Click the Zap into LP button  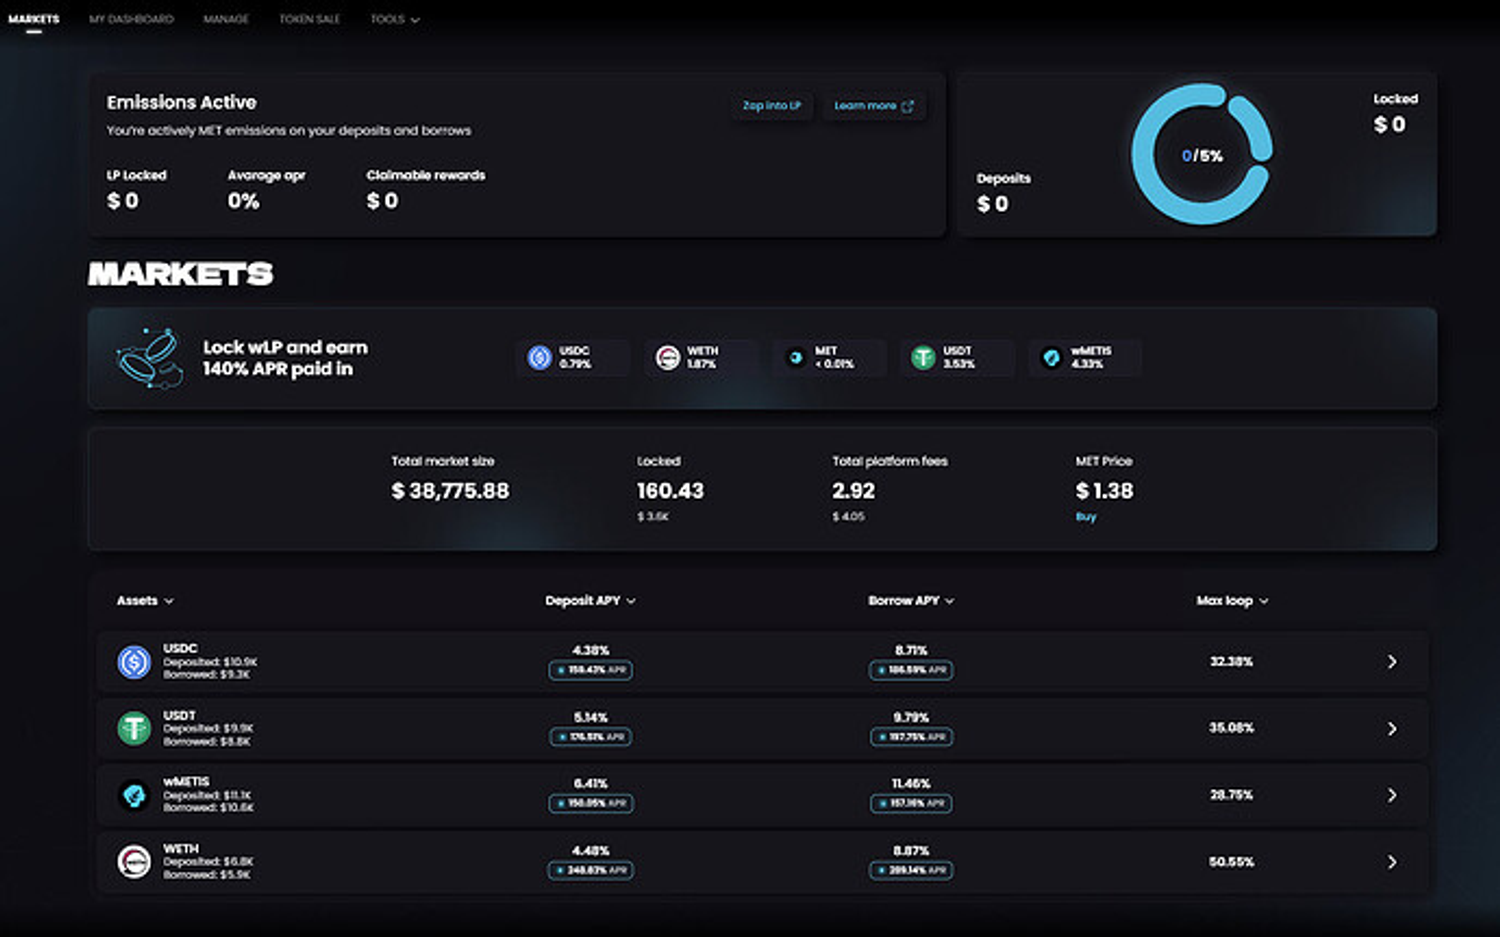(x=771, y=106)
